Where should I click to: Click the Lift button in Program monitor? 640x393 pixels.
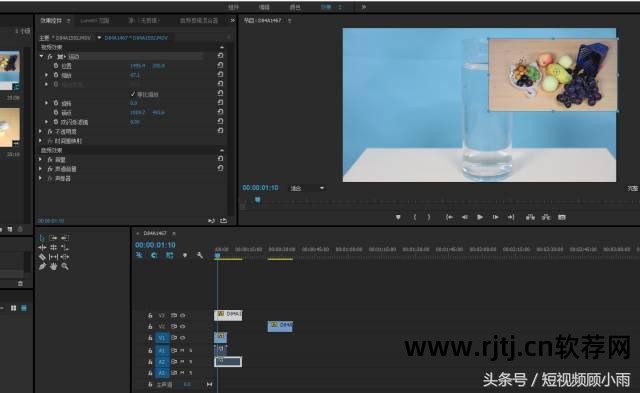point(530,218)
